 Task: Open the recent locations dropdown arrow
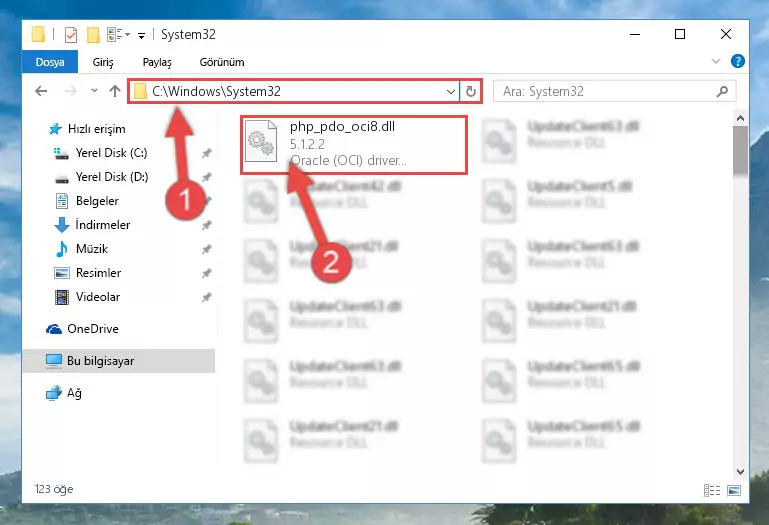point(94,91)
